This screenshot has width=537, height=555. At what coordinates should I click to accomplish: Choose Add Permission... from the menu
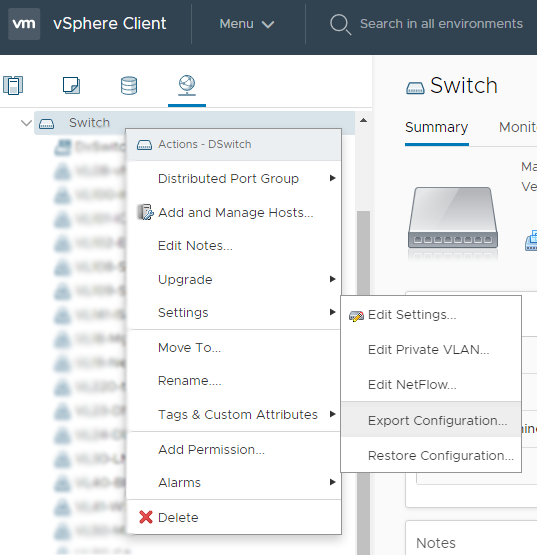(x=234, y=450)
